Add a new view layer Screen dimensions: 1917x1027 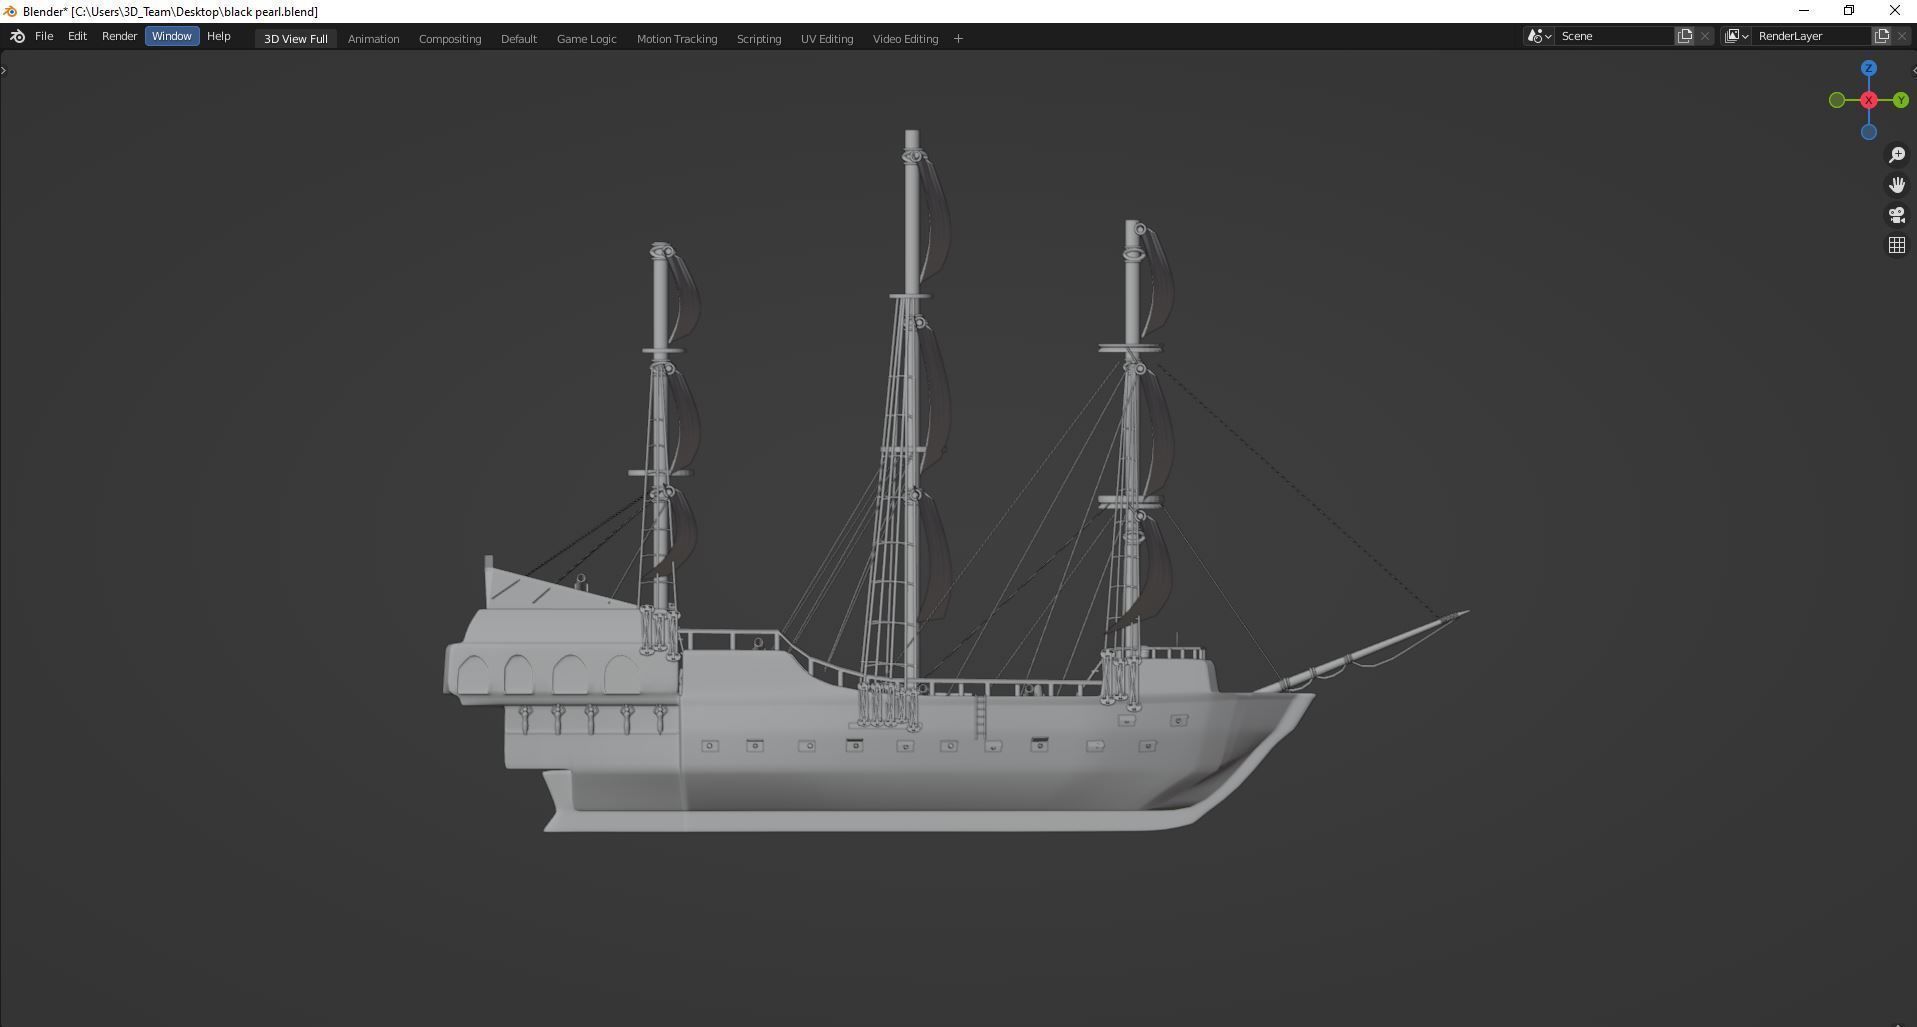point(1882,36)
